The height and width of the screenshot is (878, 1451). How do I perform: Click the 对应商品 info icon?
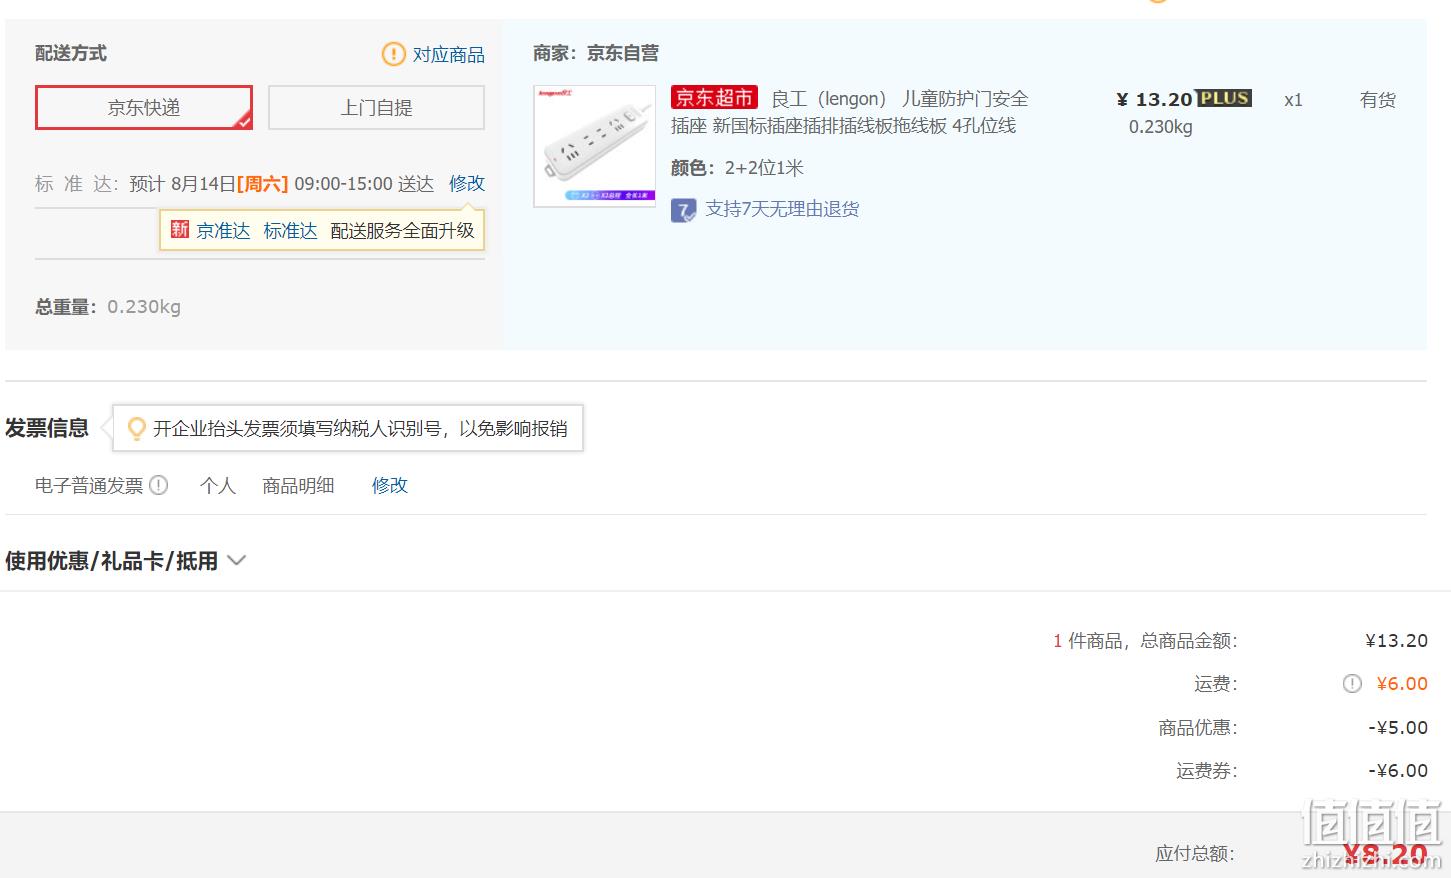click(394, 54)
